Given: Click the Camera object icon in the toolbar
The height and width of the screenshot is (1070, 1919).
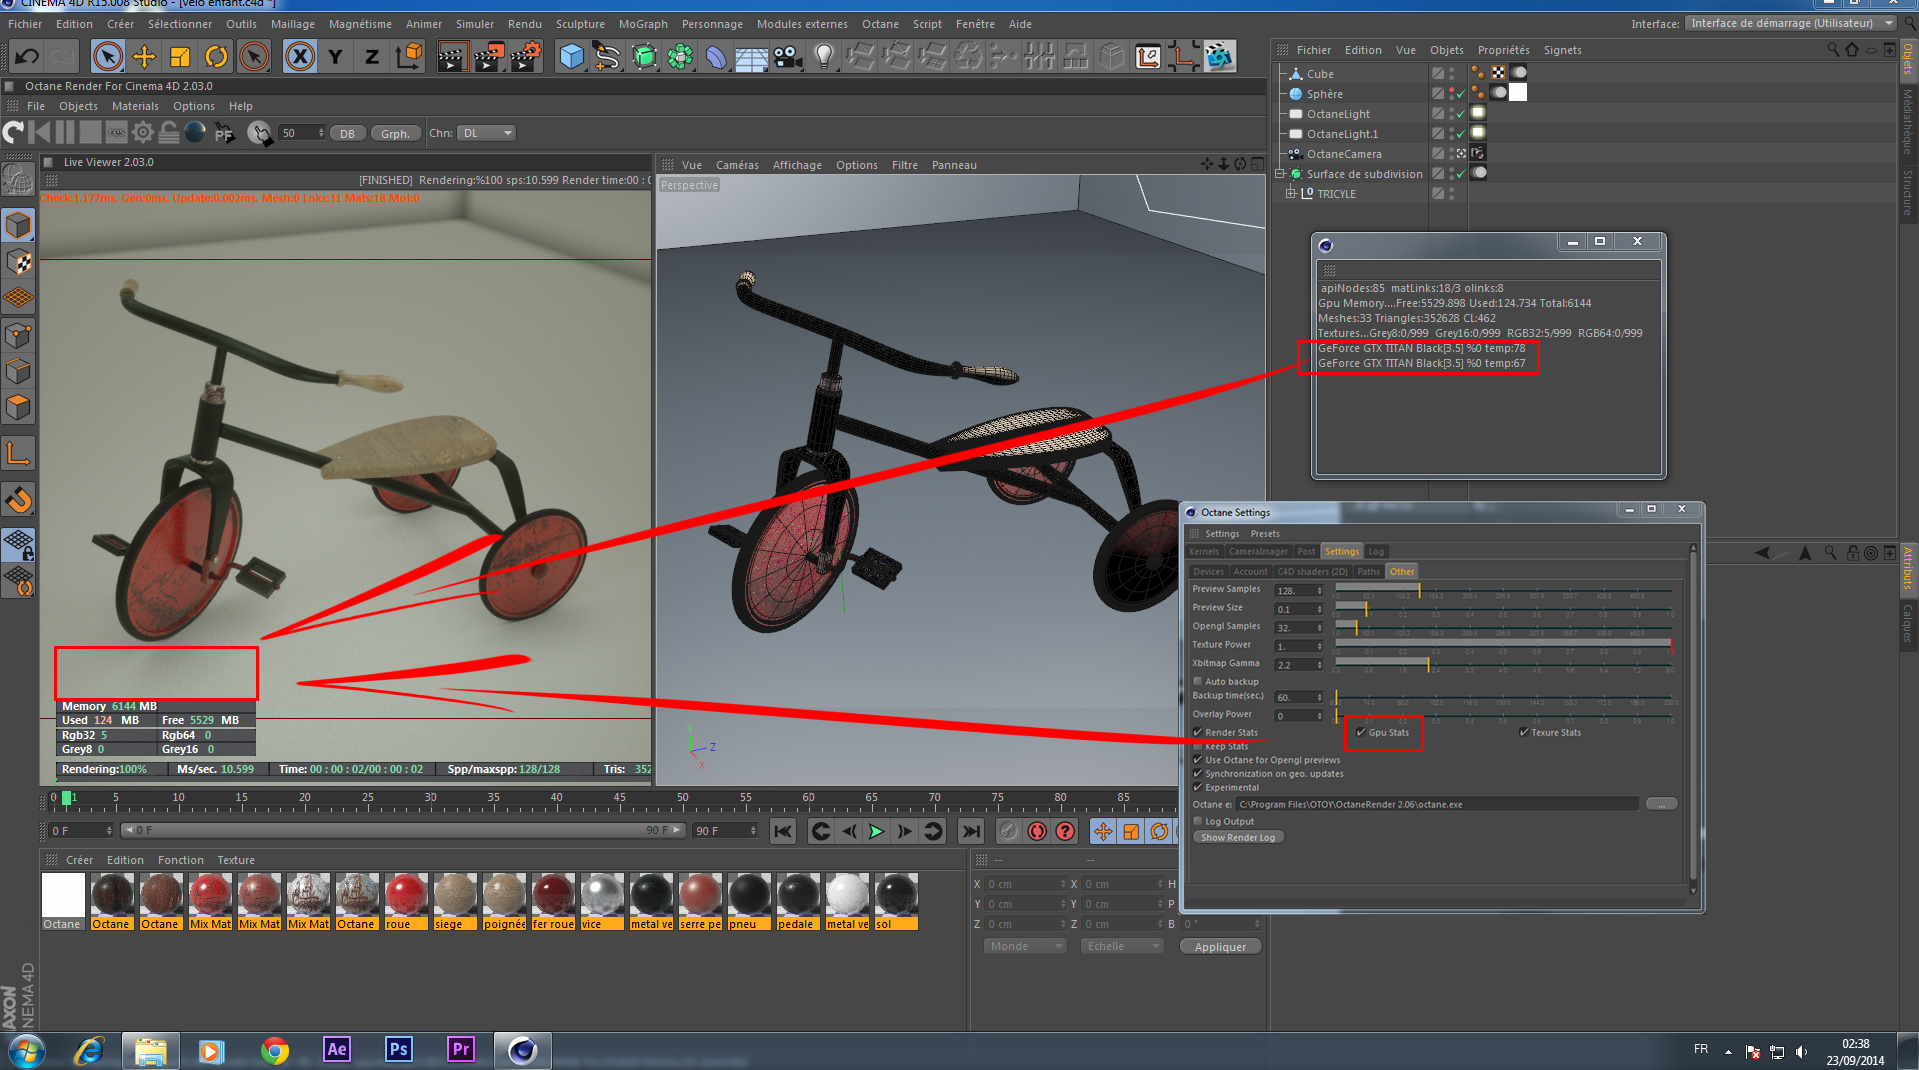Looking at the screenshot, I should pyautogui.click(x=788, y=57).
